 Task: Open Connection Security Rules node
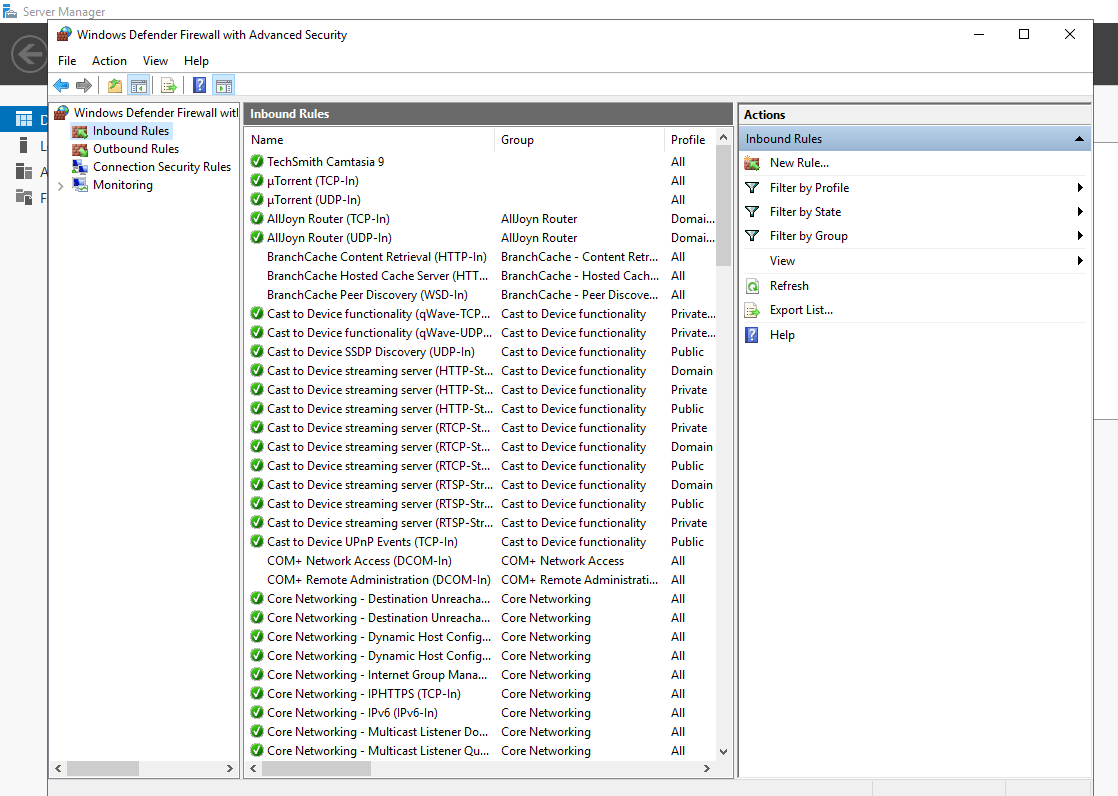[161, 167]
